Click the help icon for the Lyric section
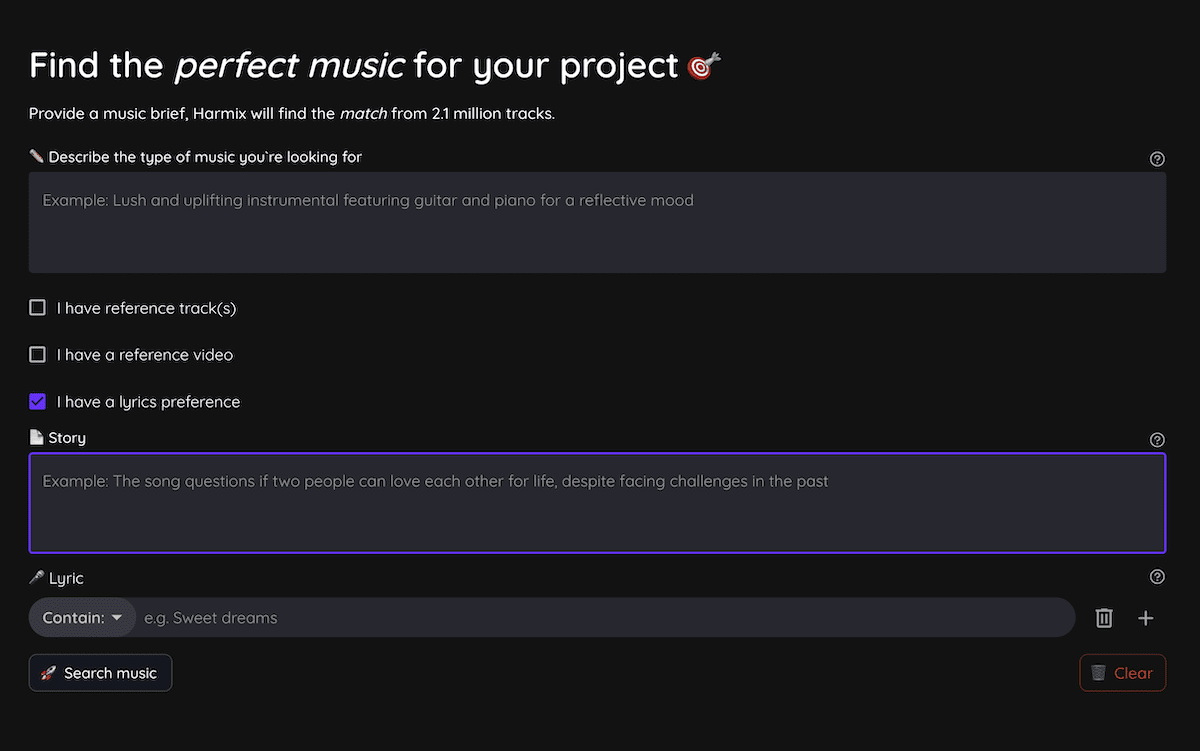This screenshot has width=1200, height=751. 1157,576
